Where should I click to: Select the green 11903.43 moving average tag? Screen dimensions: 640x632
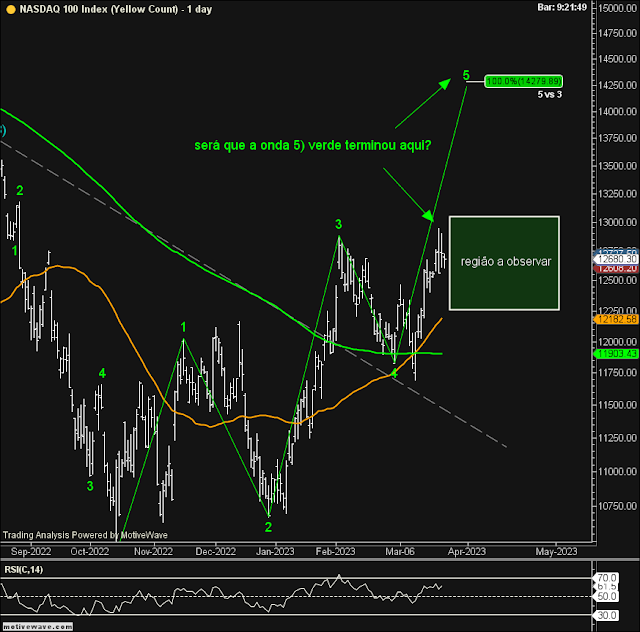coord(616,354)
